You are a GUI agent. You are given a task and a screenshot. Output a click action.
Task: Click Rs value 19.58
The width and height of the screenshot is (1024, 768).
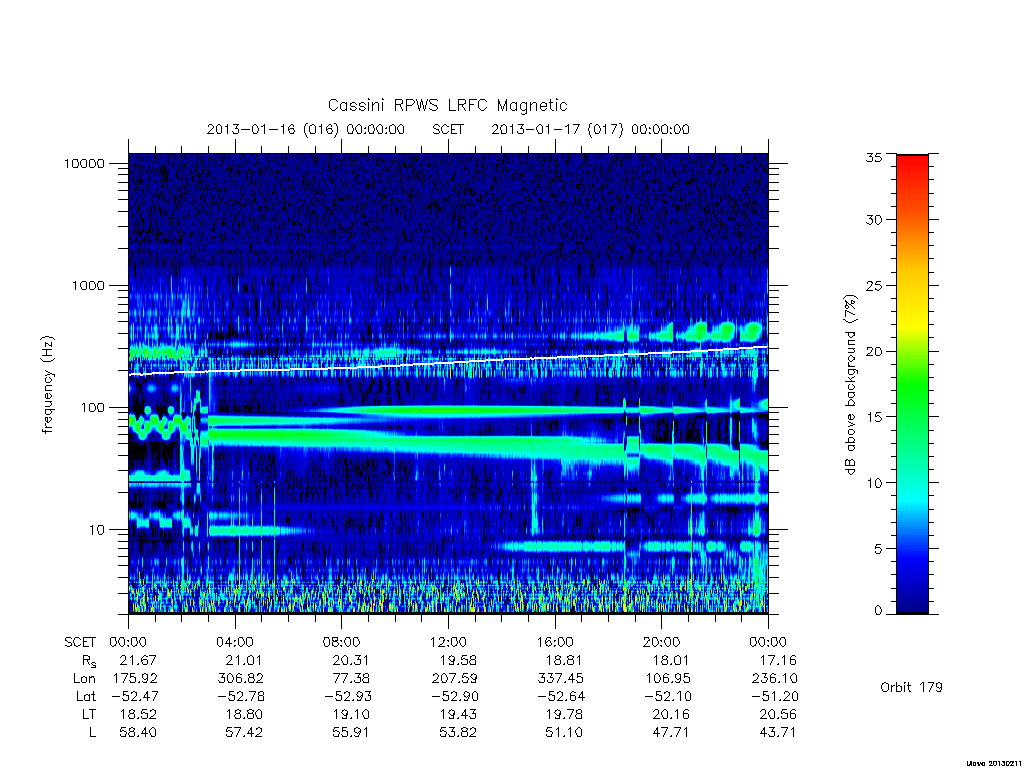pos(458,660)
